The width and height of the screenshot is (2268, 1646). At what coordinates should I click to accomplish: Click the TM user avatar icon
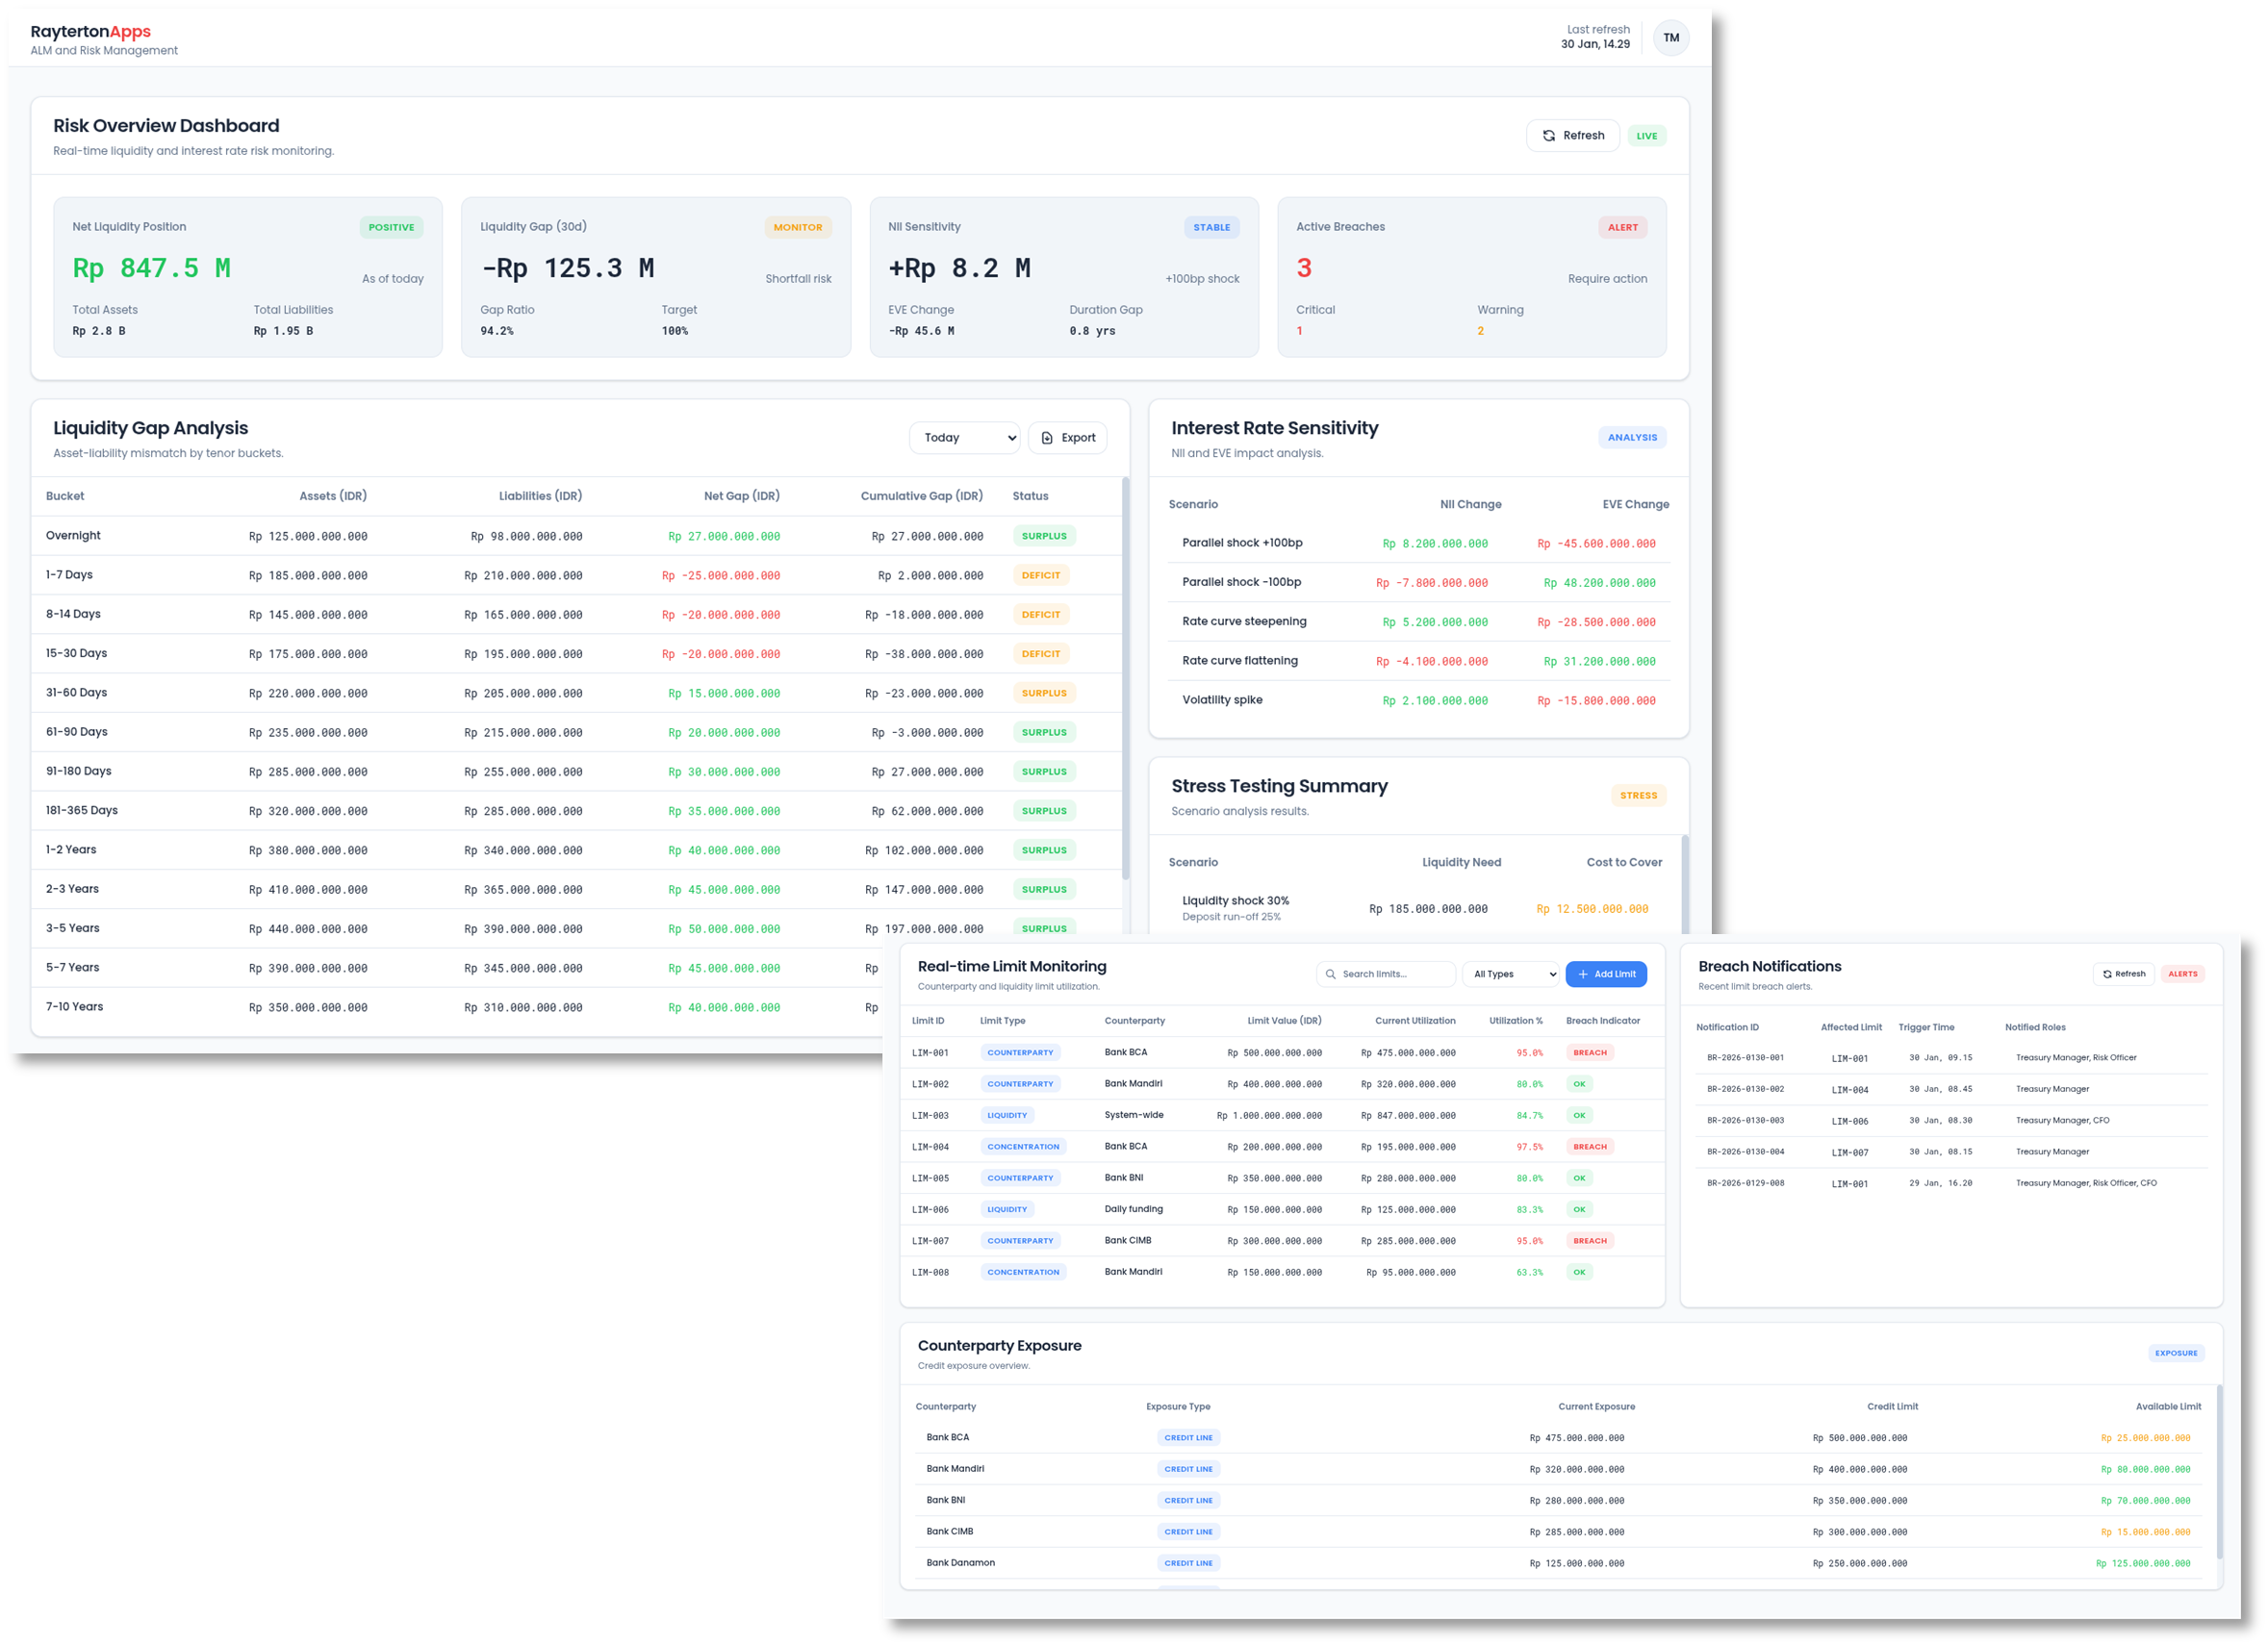pos(1670,38)
